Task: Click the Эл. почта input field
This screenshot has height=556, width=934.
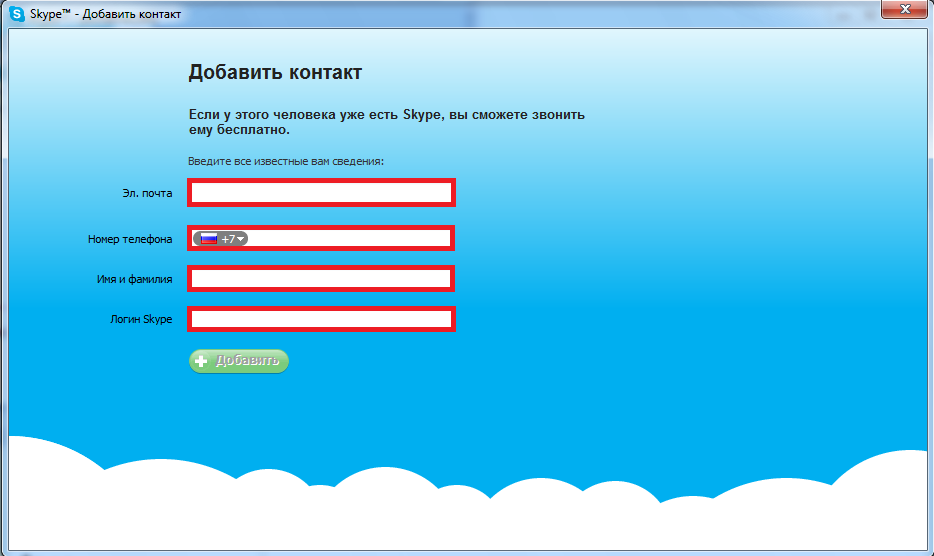Action: point(321,192)
